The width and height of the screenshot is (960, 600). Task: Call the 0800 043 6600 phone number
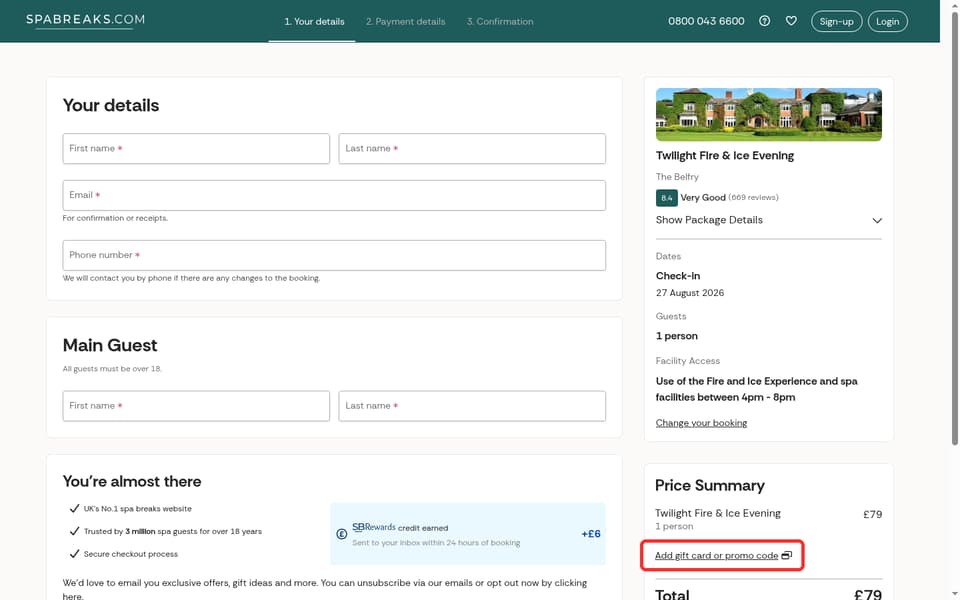click(x=706, y=21)
